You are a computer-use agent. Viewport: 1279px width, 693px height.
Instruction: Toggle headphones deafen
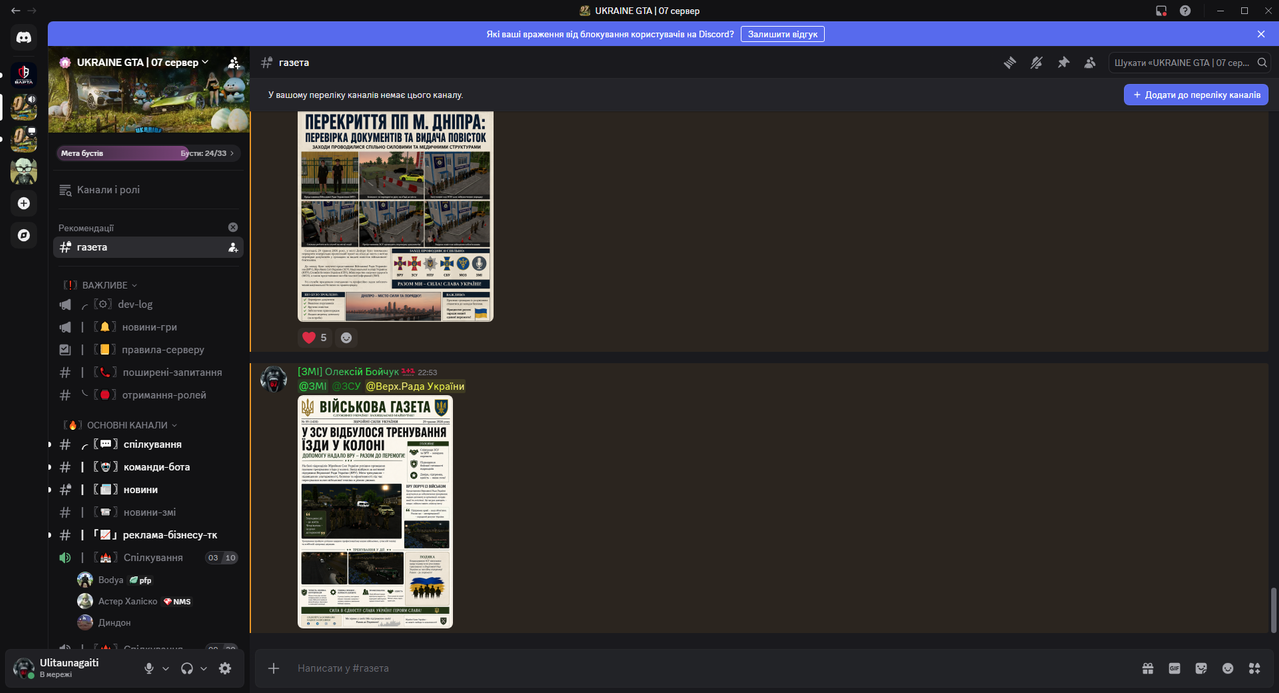(187, 668)
